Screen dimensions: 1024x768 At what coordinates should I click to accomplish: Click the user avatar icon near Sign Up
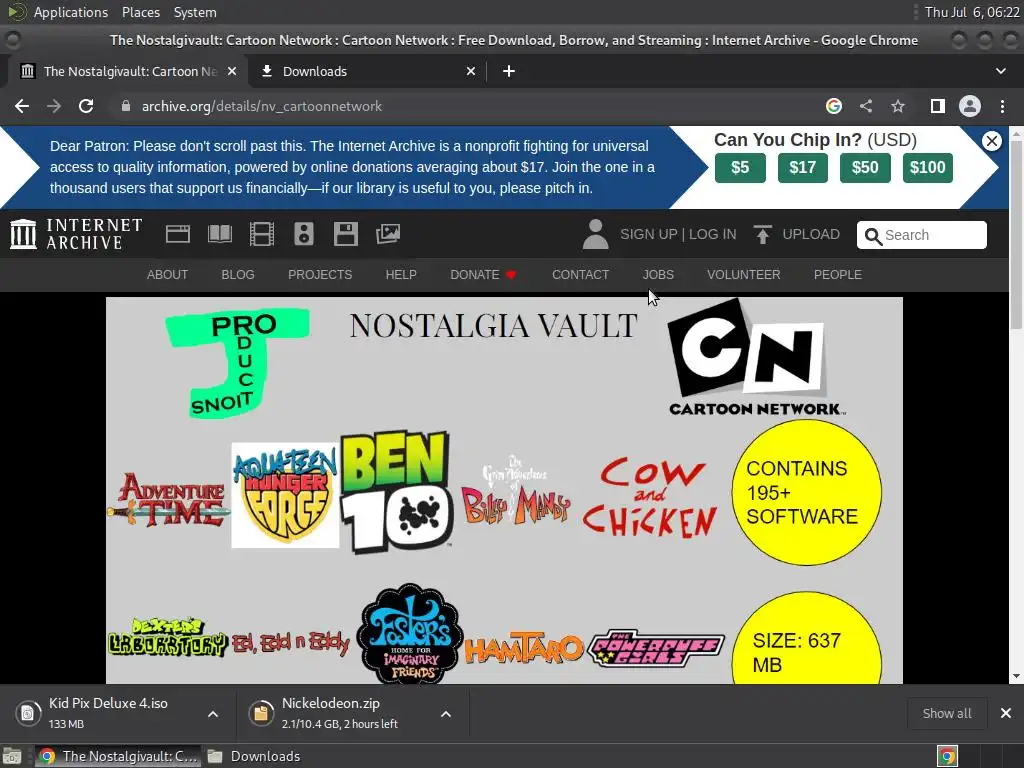595,234
